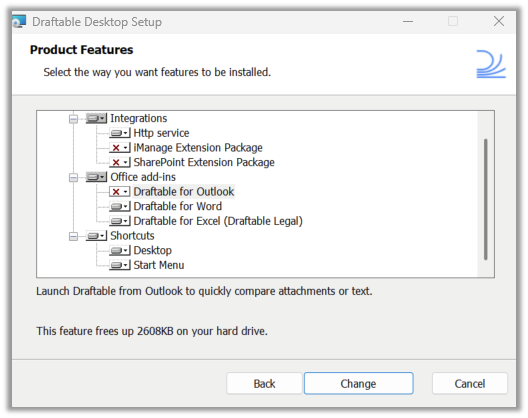528x418 pixels.
Task: Select the Draftable for Word tree item
Action: [x=178, y=206]
